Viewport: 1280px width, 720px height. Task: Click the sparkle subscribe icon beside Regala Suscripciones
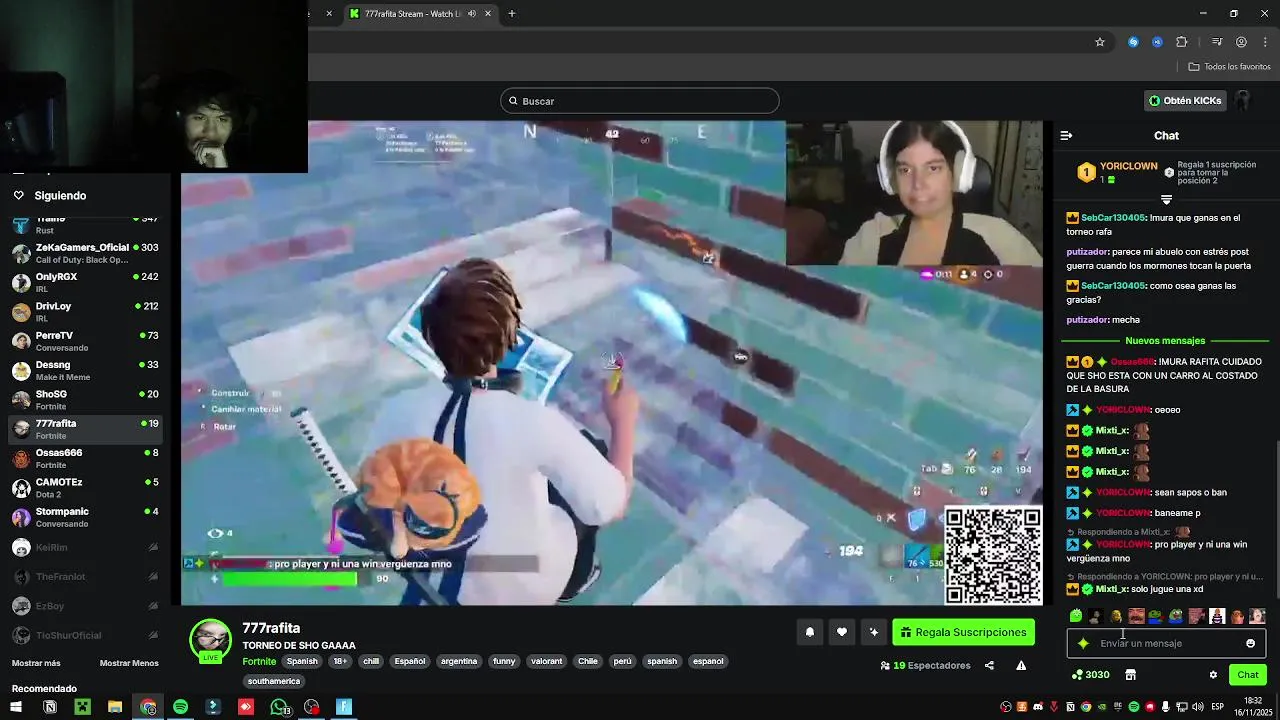coord(874,632)
